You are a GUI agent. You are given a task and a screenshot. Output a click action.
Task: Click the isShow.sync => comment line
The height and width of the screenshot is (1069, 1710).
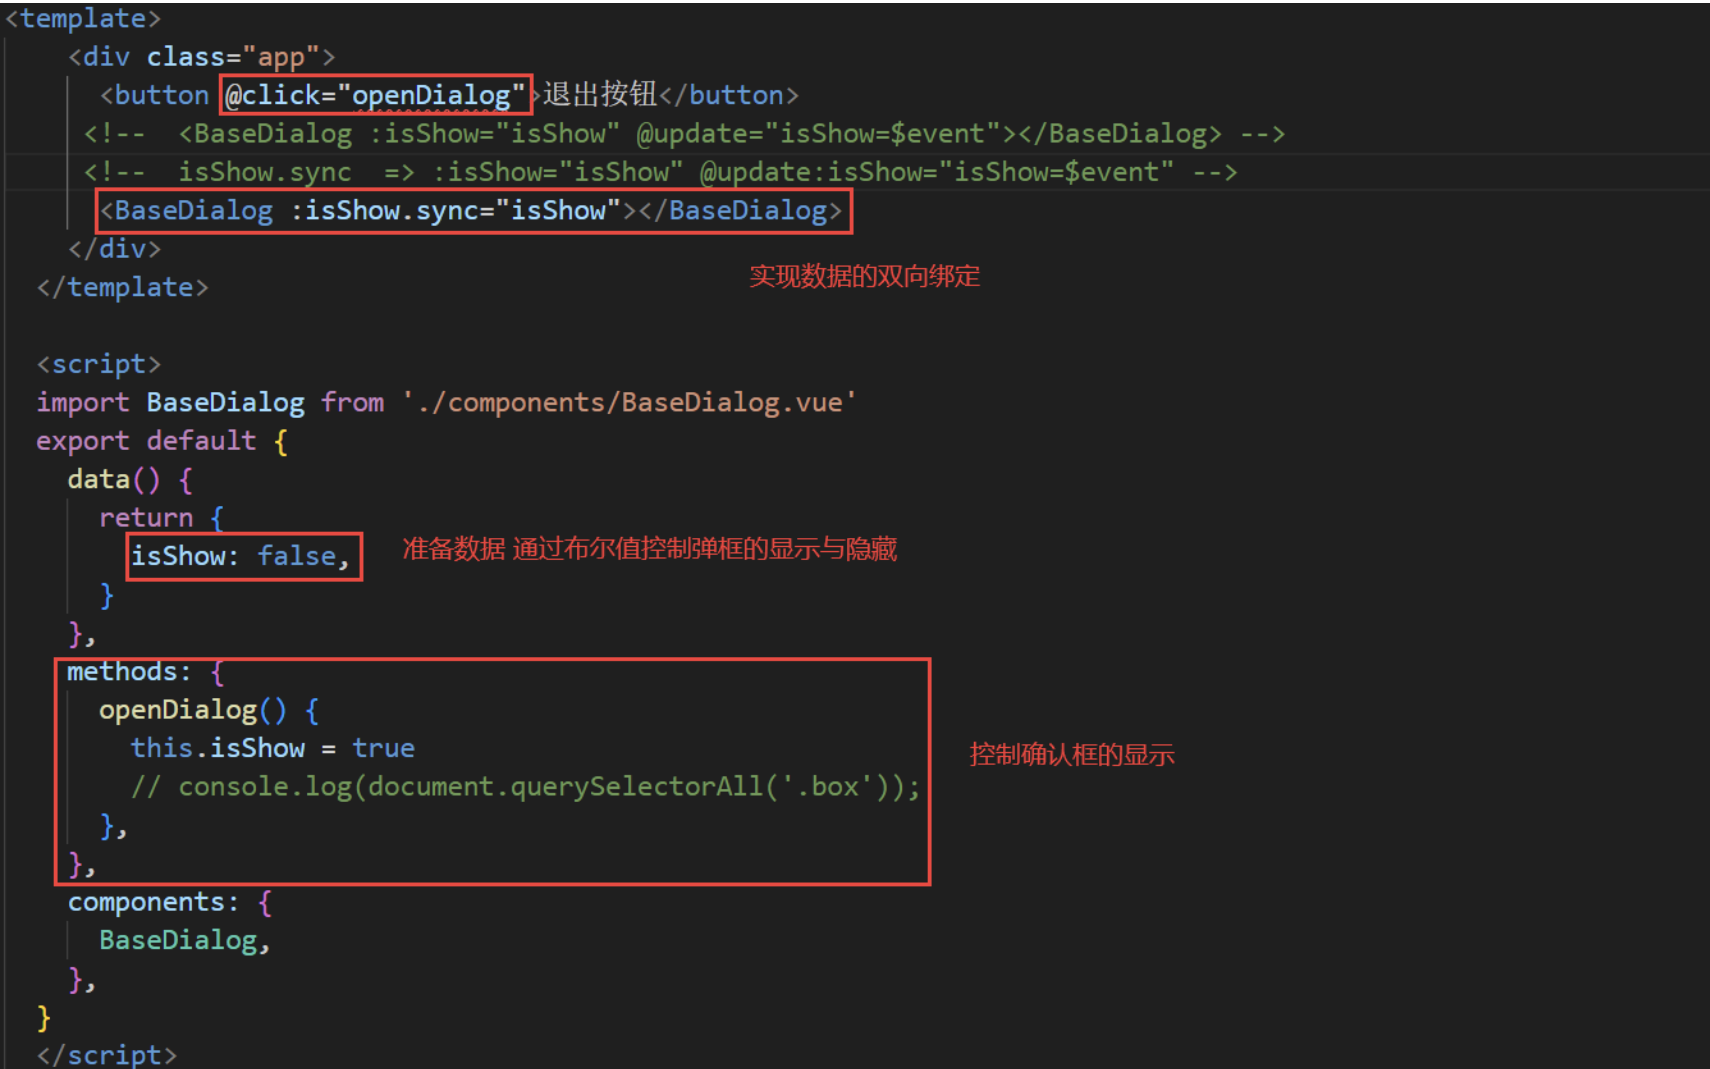click(660, 172)
